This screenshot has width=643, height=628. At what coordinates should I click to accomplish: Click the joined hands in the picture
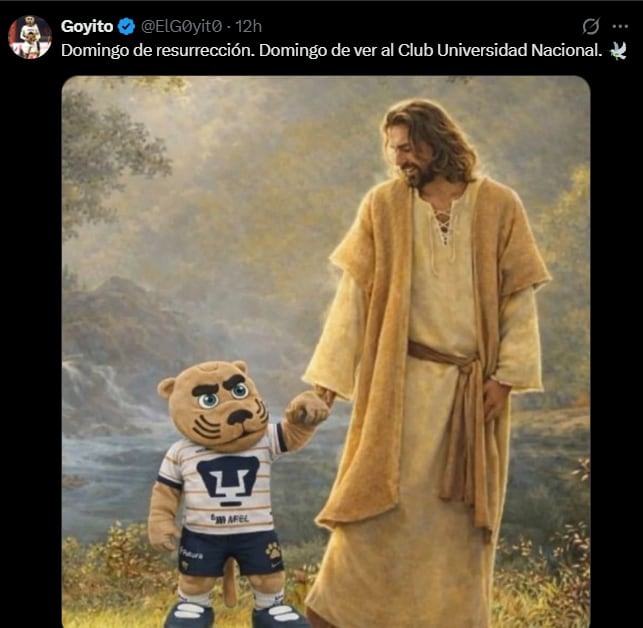pos(308,406)
